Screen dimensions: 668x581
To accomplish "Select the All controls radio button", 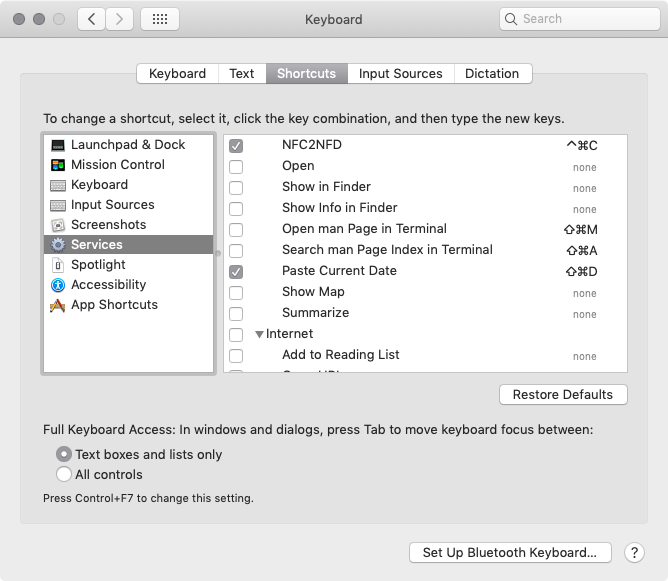I will [x=65, y=475].
